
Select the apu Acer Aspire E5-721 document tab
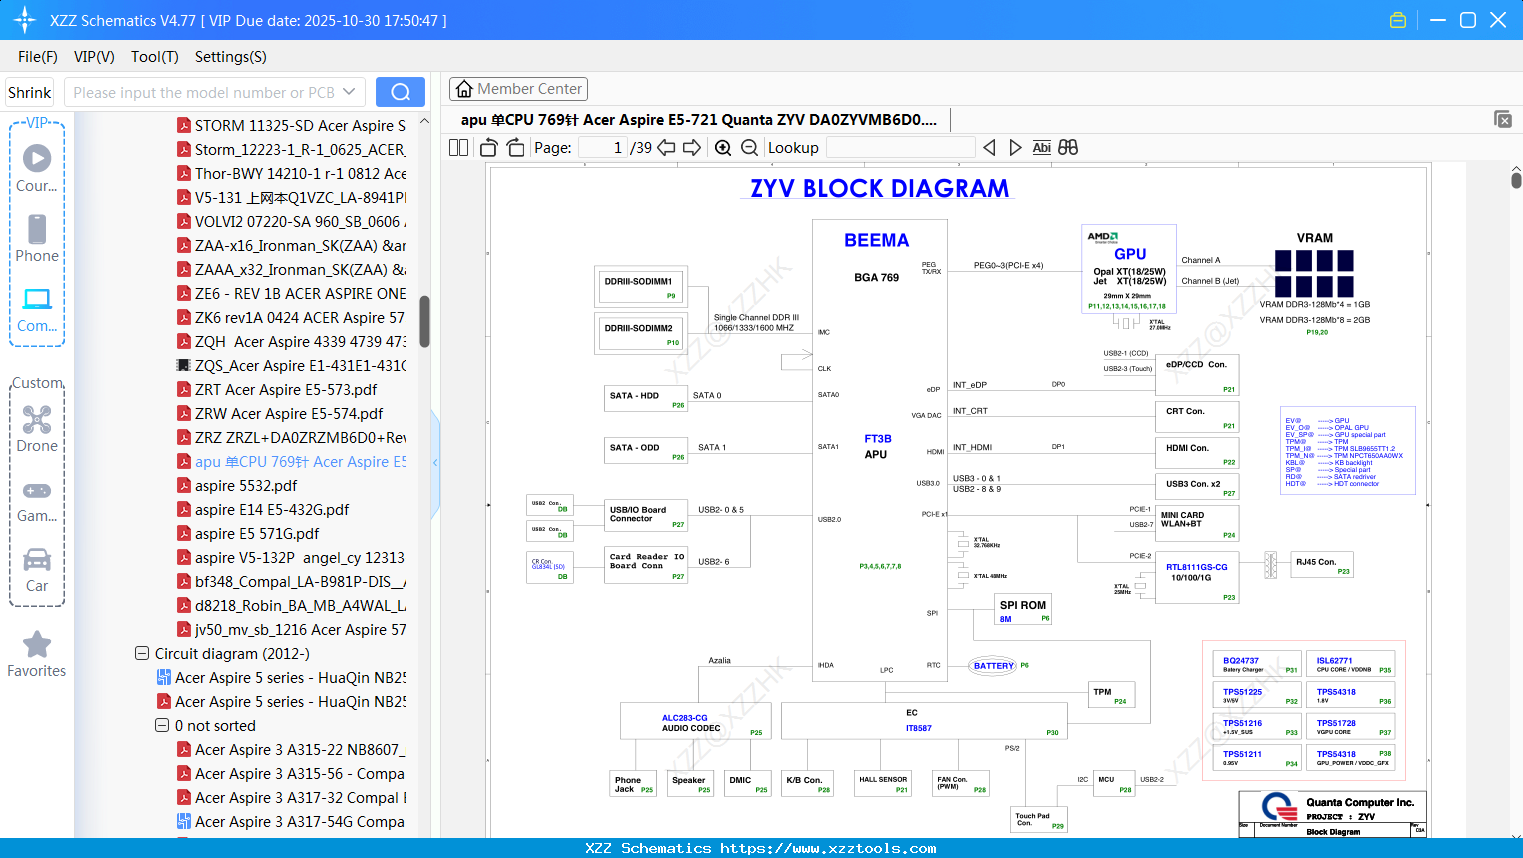coord(698,120)
